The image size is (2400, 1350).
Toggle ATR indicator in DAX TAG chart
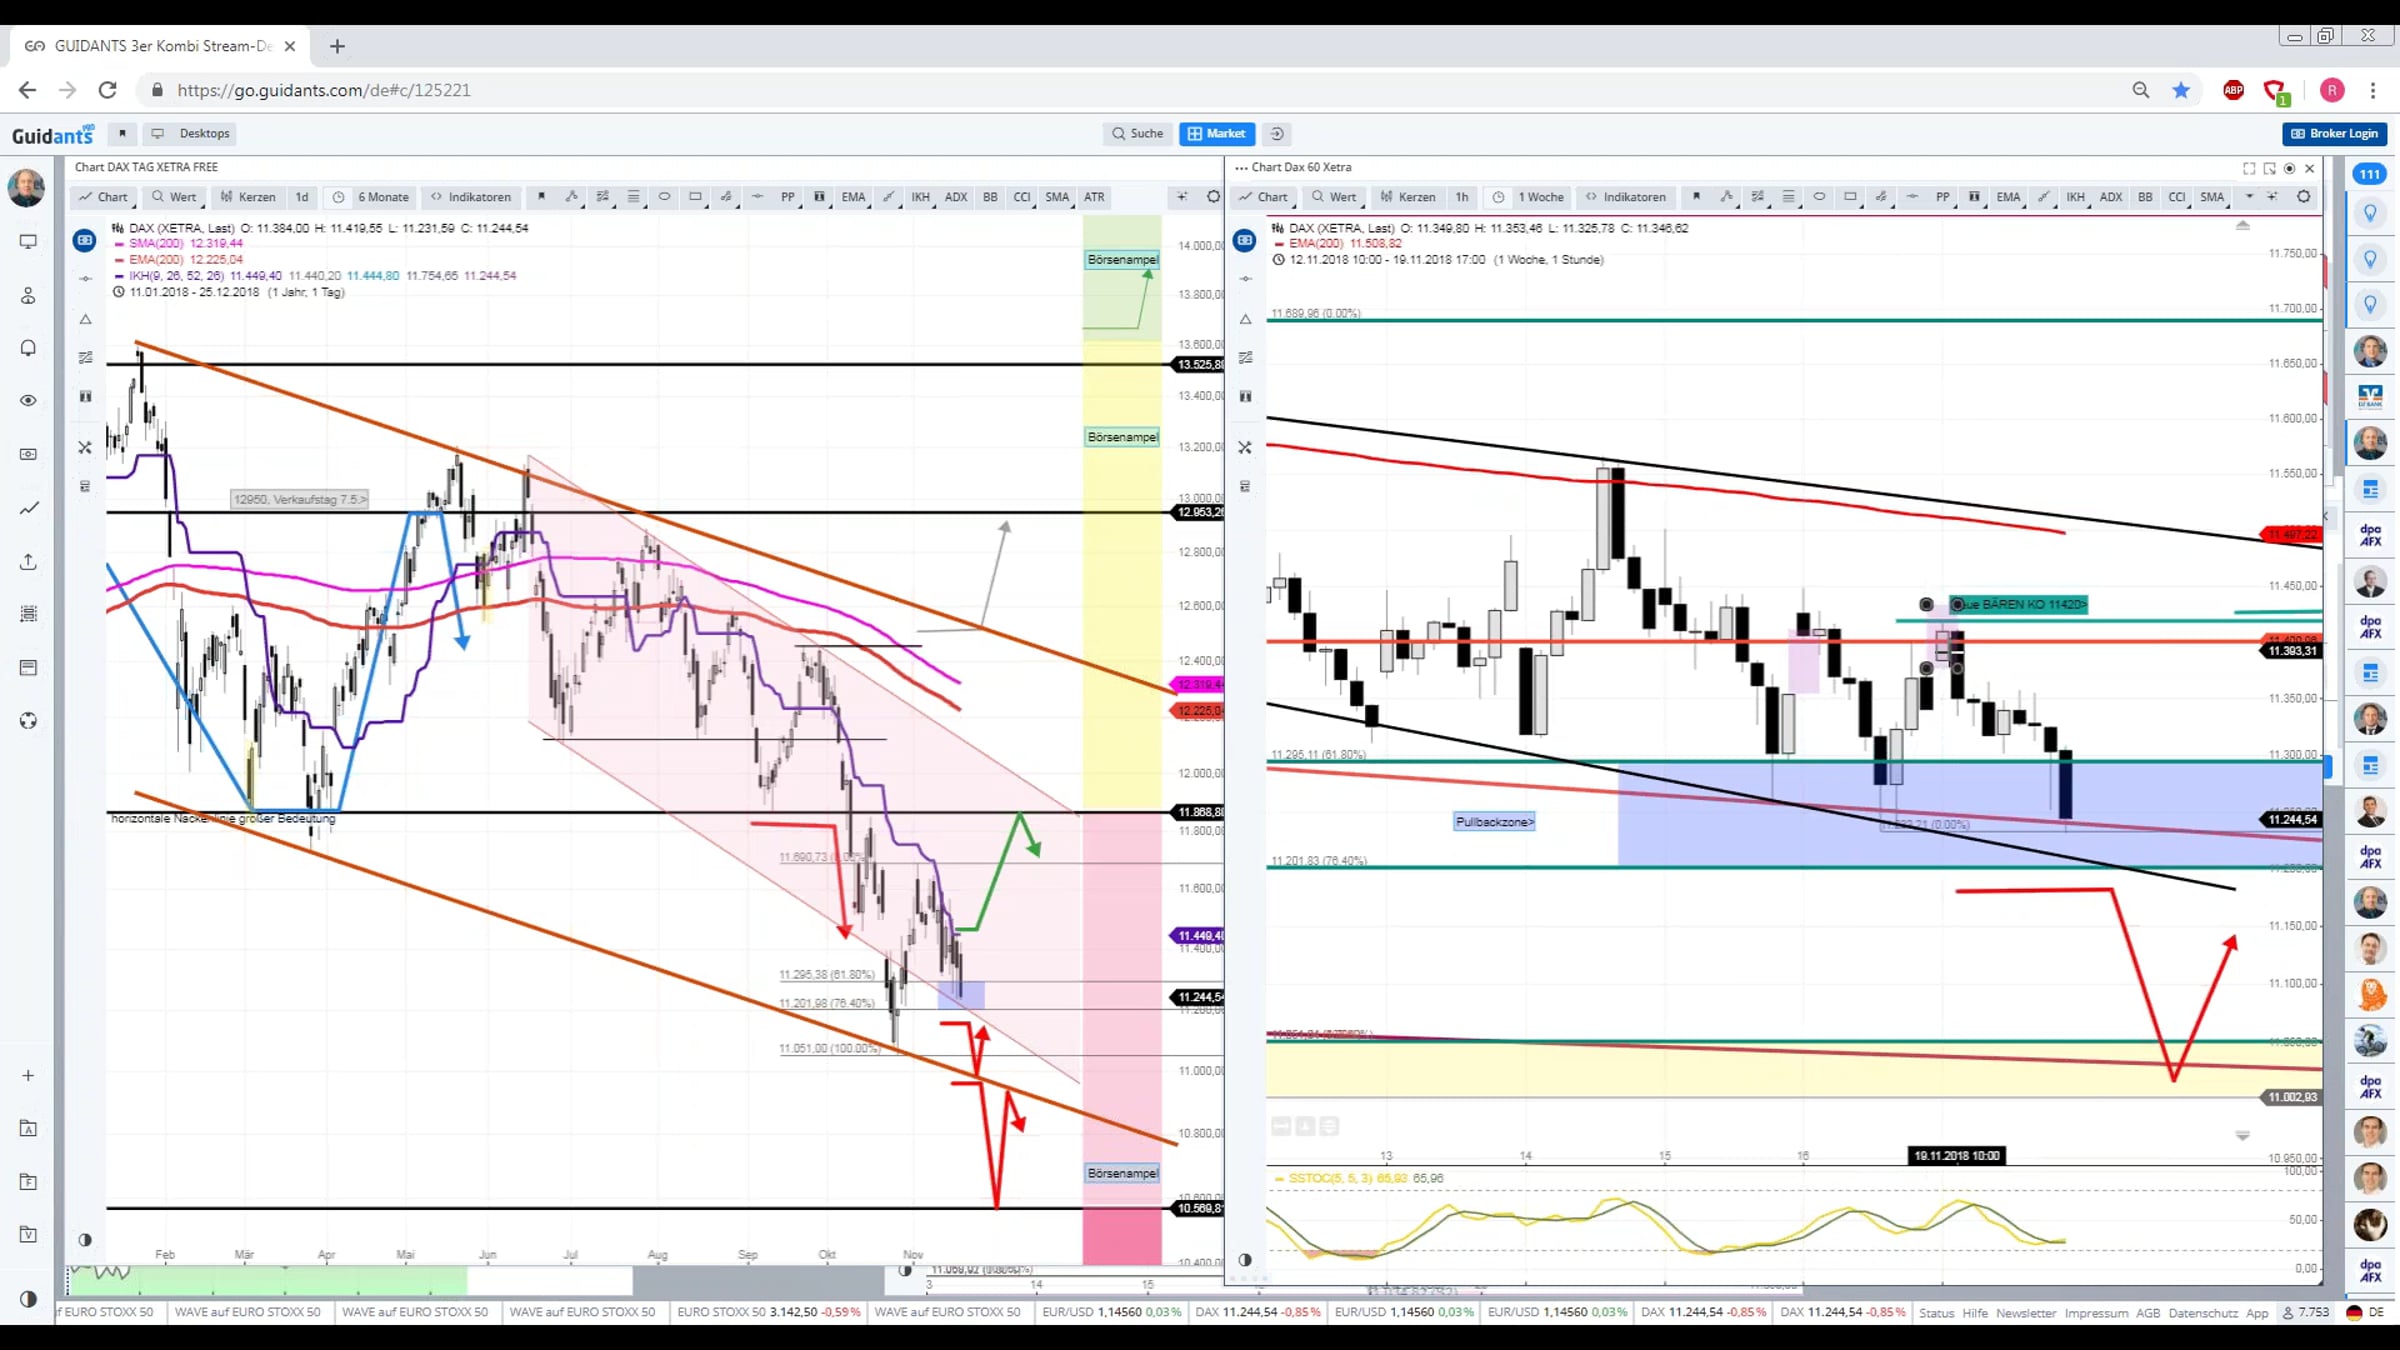tap(1094, 197)
